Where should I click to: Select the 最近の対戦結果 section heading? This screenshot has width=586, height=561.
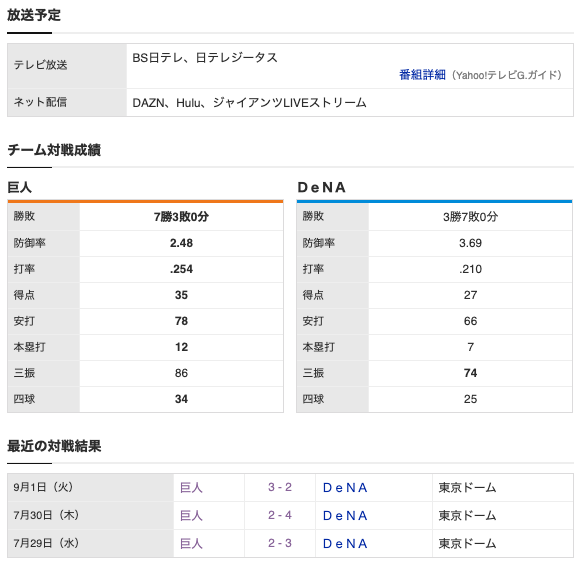(x=54, y=446)
